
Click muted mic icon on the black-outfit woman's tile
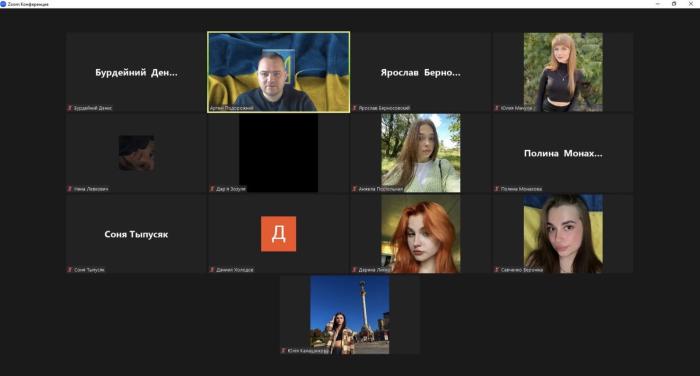click(496, 108)
